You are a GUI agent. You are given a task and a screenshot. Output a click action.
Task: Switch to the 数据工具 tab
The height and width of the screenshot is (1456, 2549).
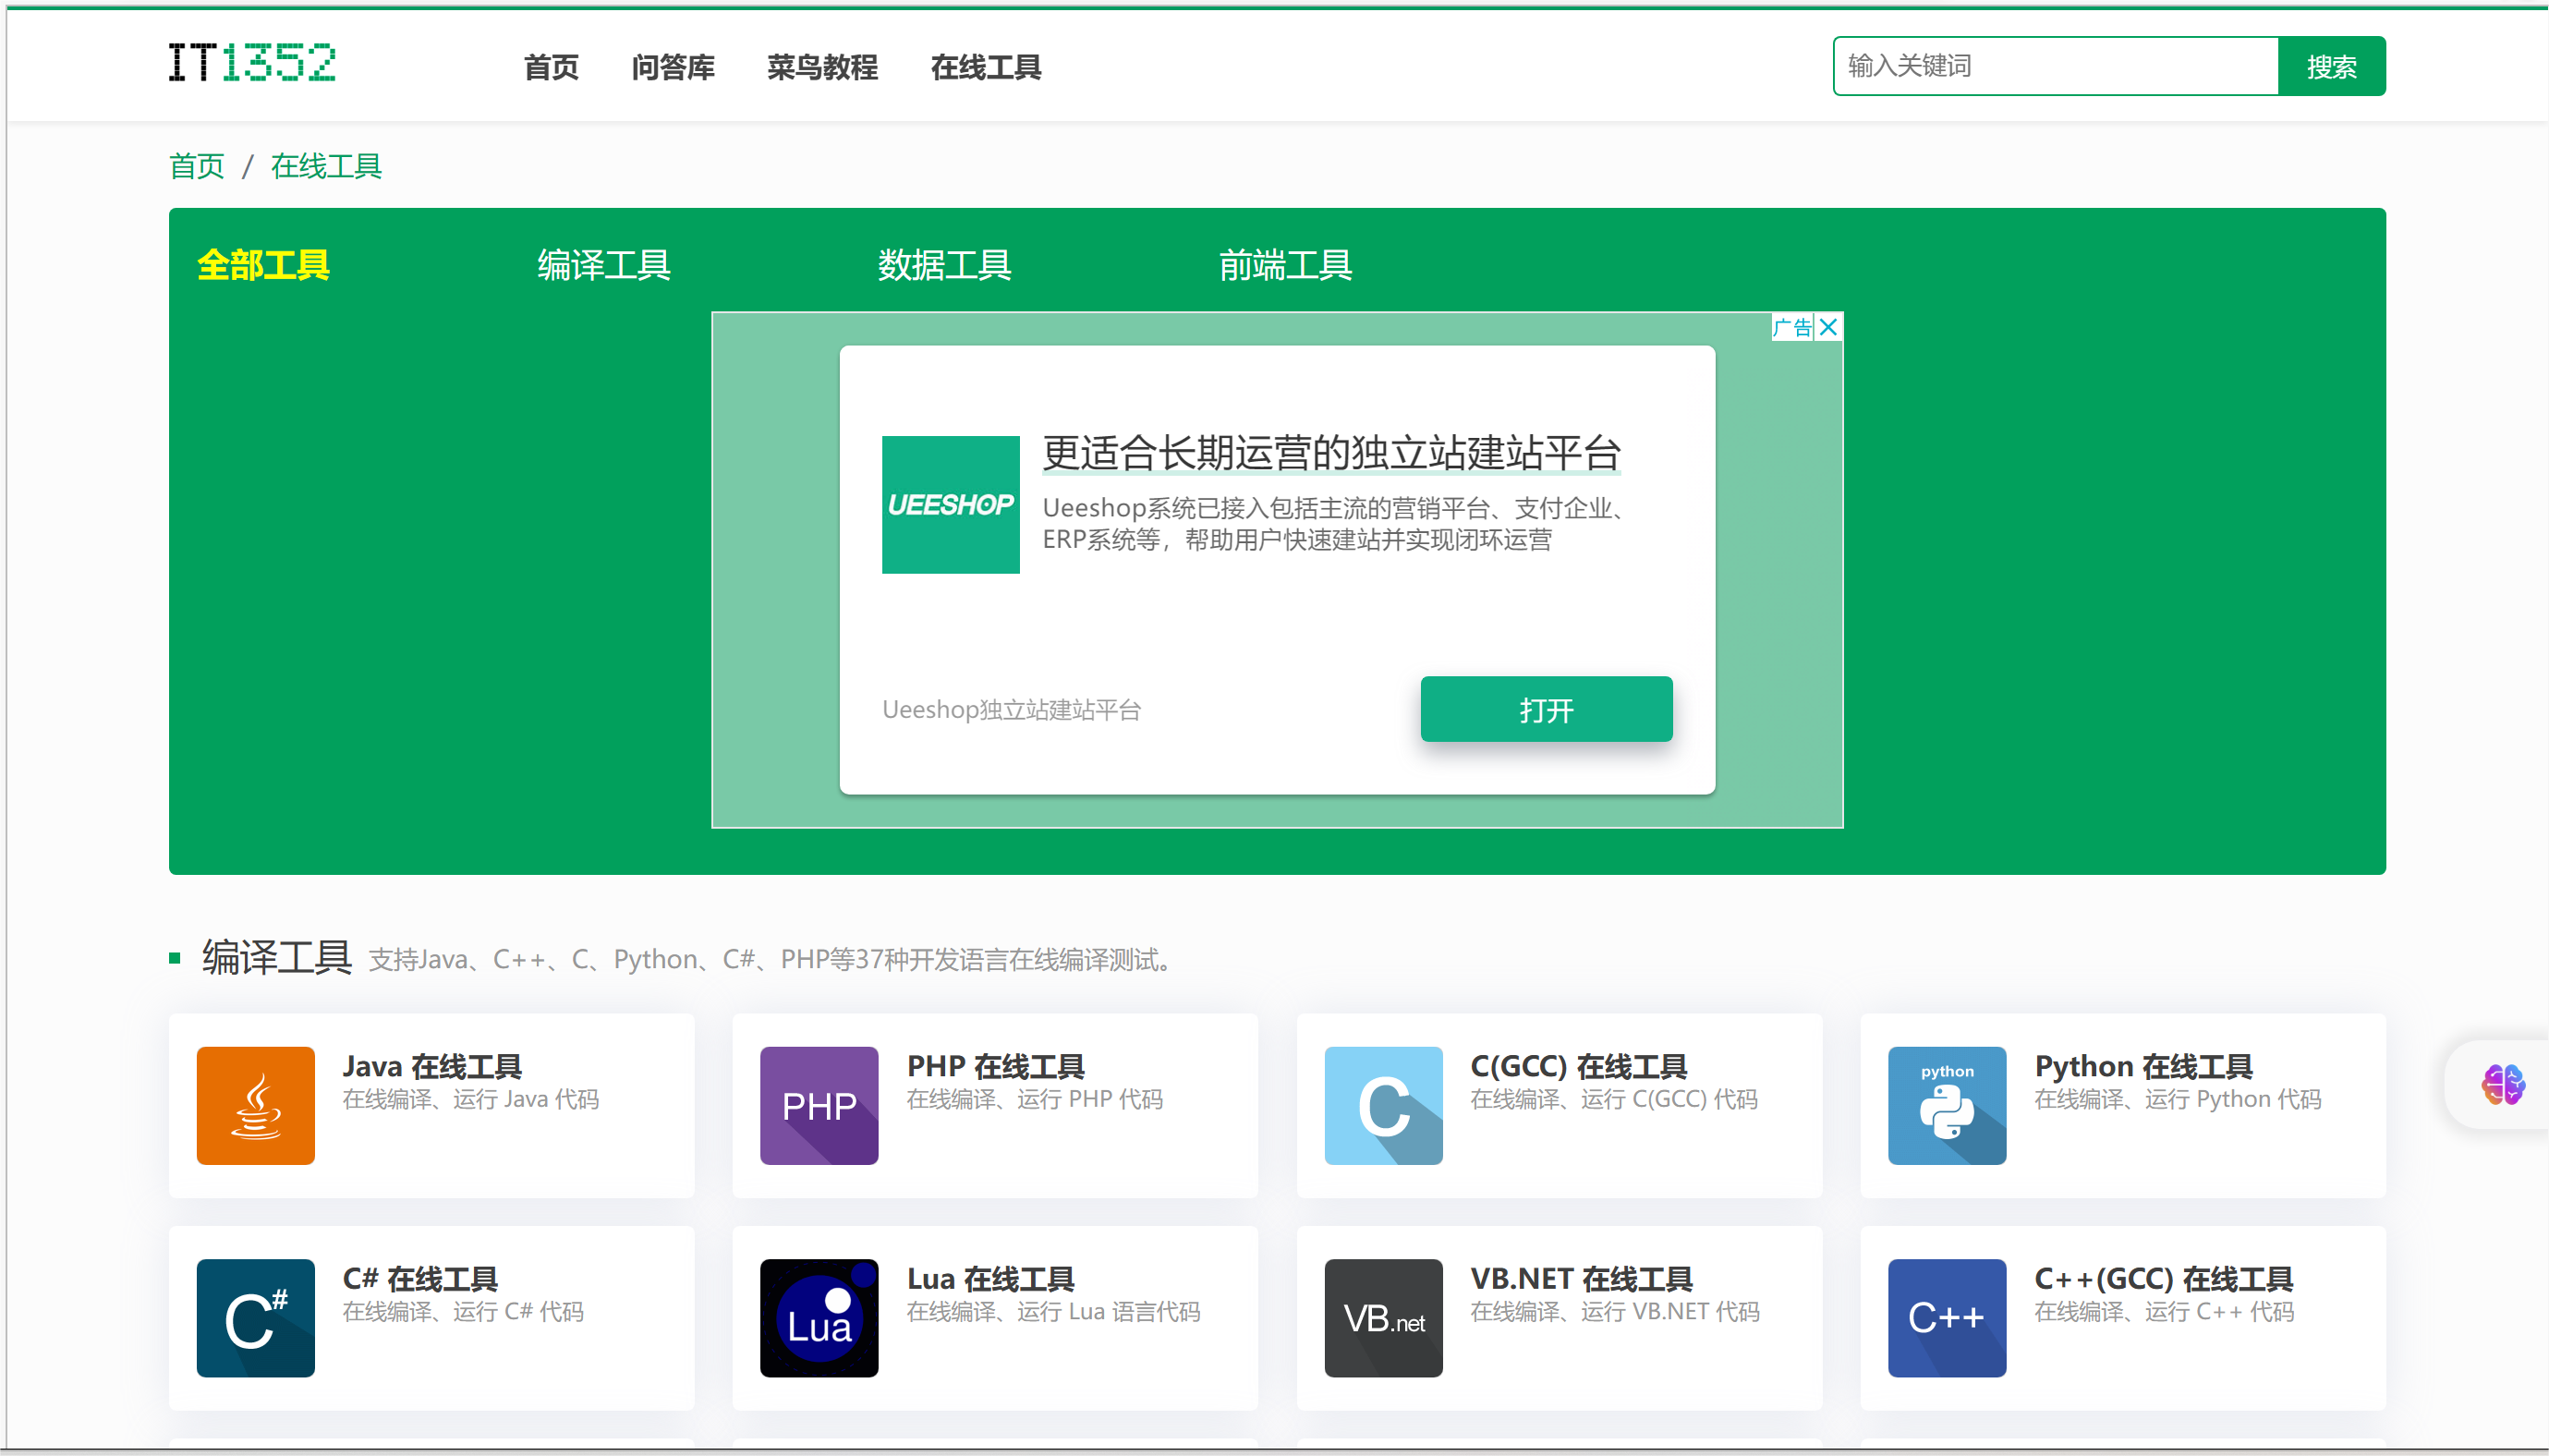(x=944, y=265)
